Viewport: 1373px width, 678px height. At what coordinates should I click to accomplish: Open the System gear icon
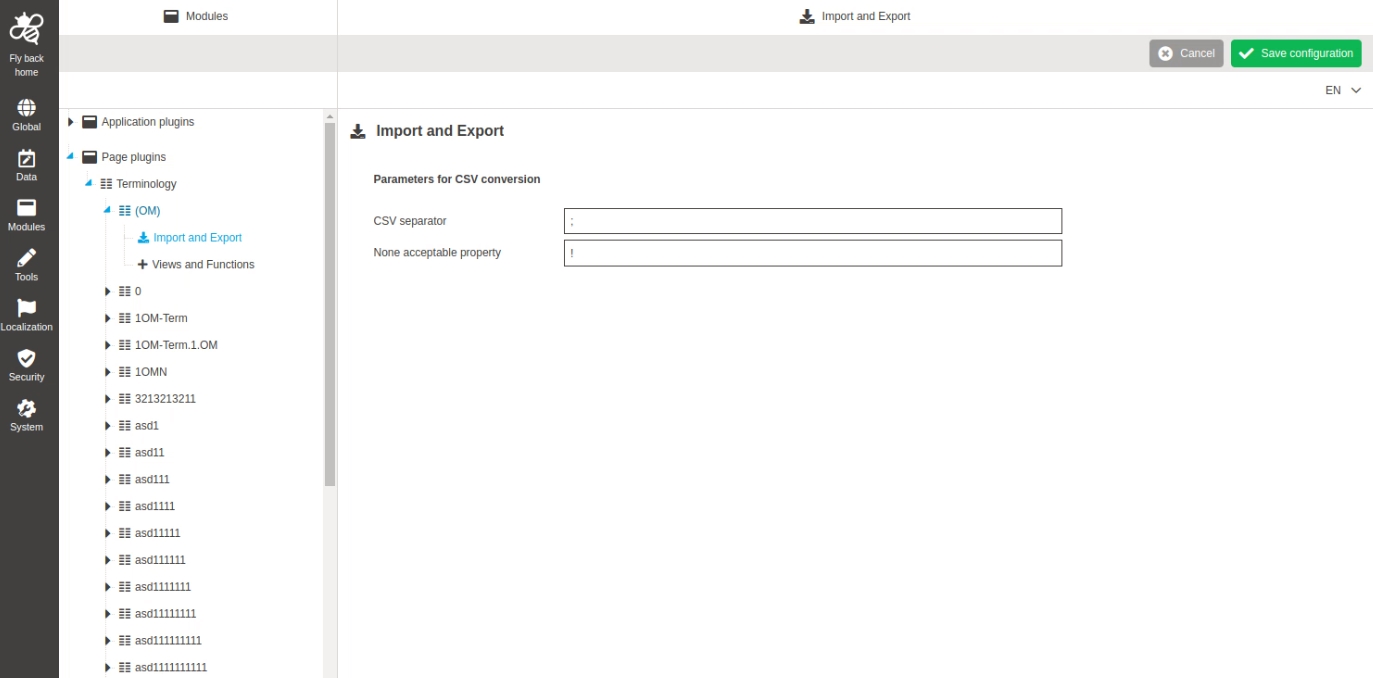[x=27, y=408]
